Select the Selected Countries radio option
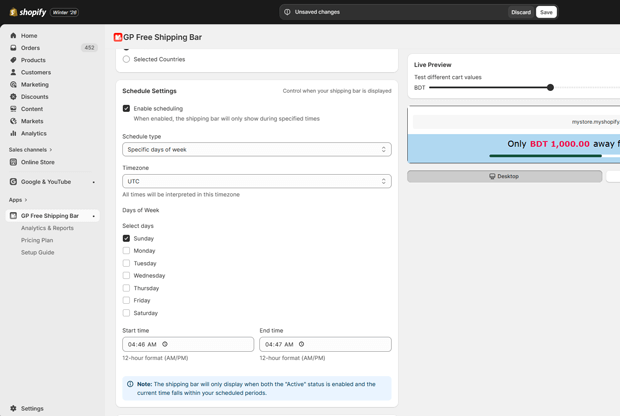This screenshot has height=416, width=620. coord(126,59)
